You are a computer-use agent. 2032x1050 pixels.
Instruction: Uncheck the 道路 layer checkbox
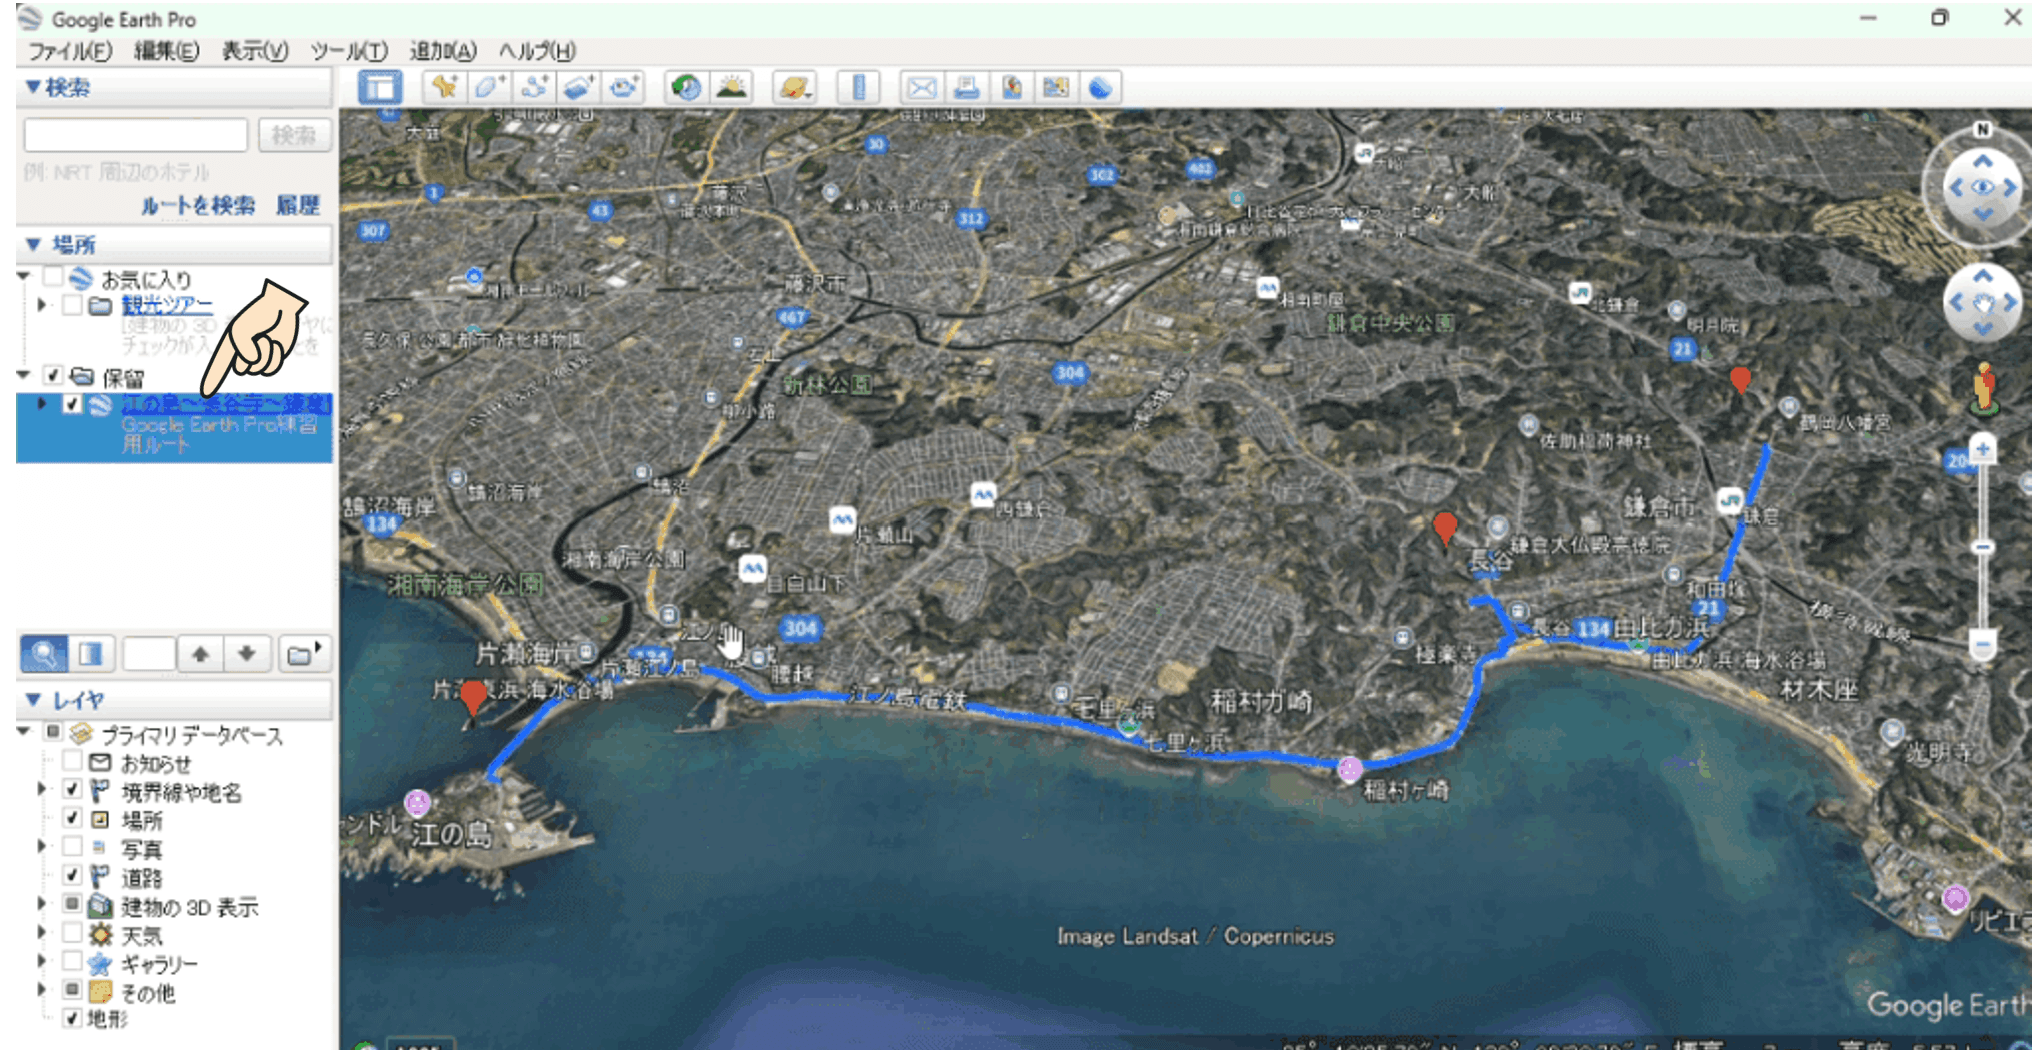pyautogui.click(x=72, y=876)
